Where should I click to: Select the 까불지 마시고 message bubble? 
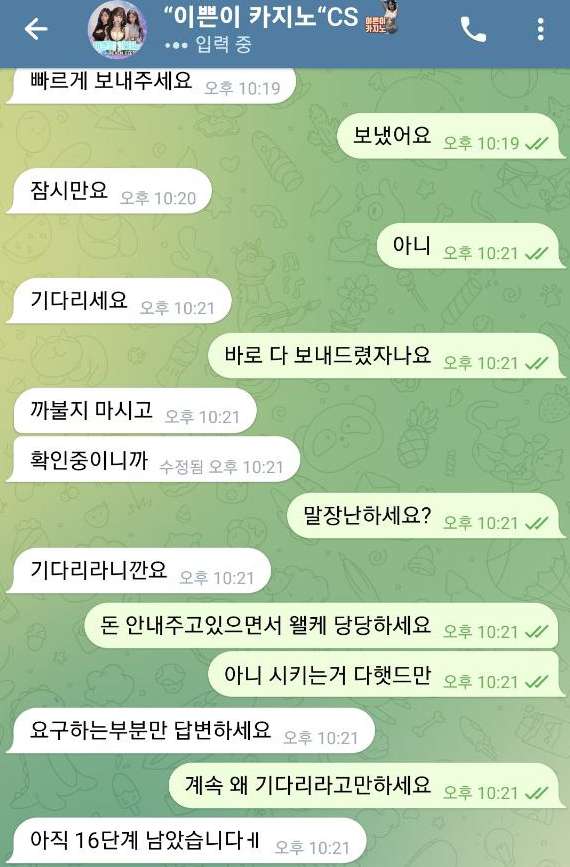coord(133,411)
